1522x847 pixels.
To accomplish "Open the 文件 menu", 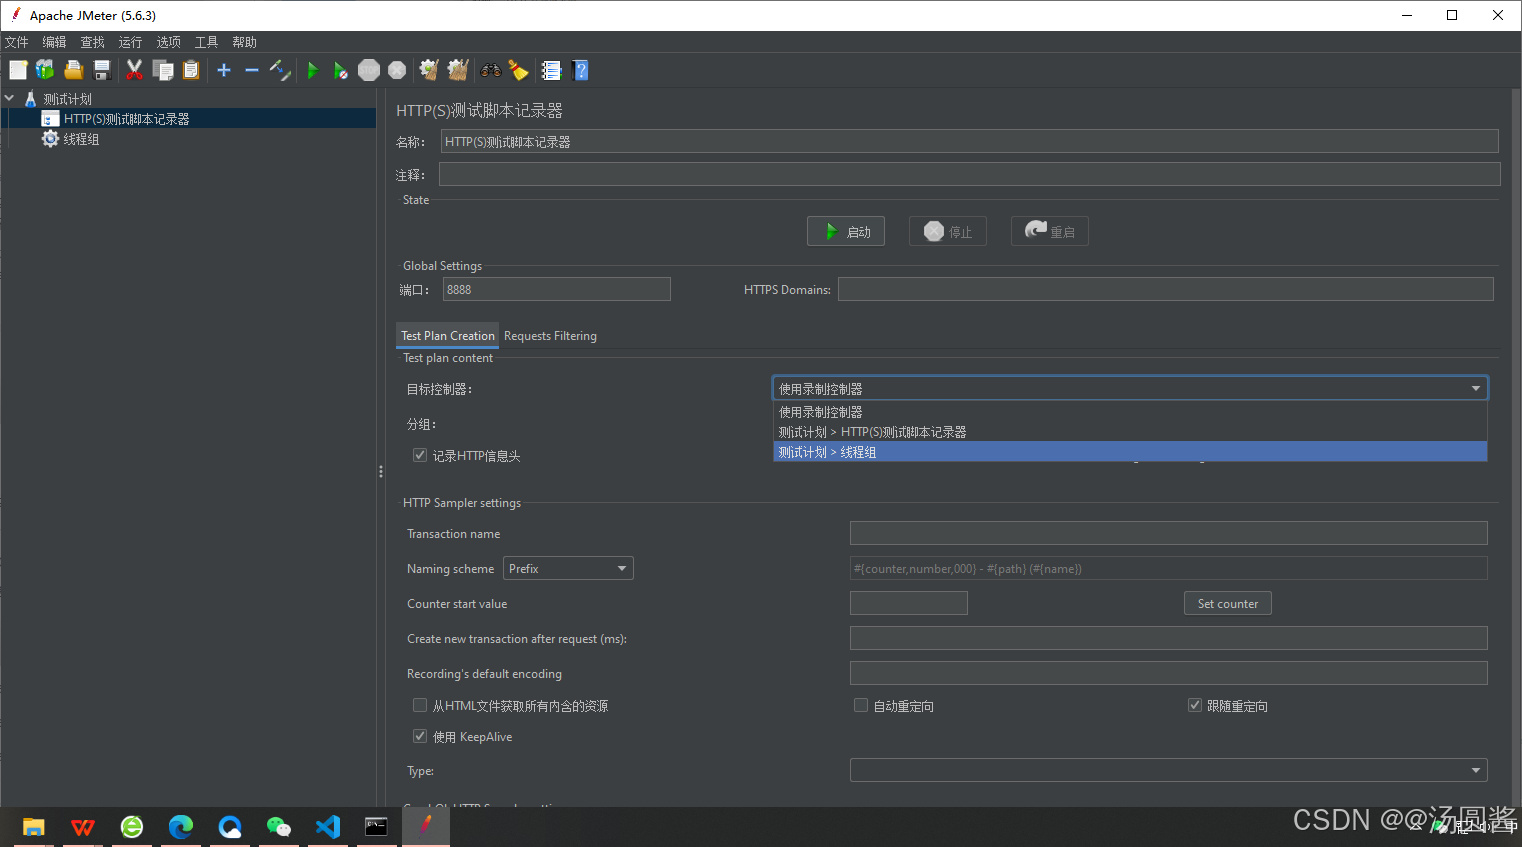I will click(x=17, y=42).
